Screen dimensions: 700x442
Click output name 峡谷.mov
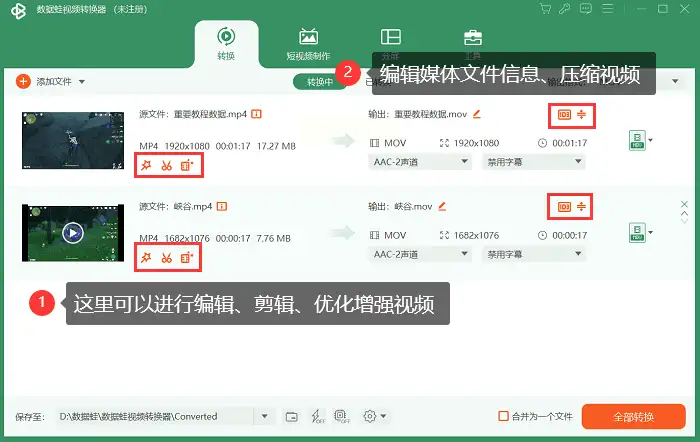pyautogui.click(x=413, y=206)
